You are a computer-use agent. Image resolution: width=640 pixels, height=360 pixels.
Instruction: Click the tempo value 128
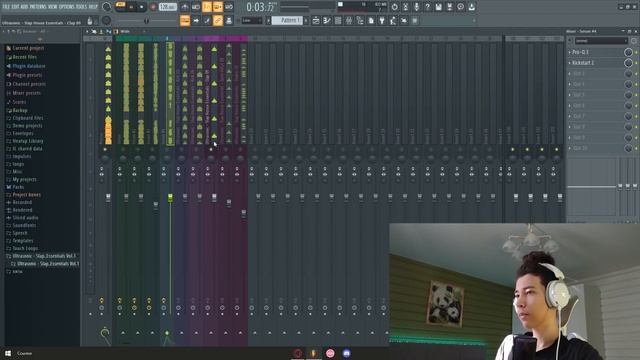click(168, 7)
